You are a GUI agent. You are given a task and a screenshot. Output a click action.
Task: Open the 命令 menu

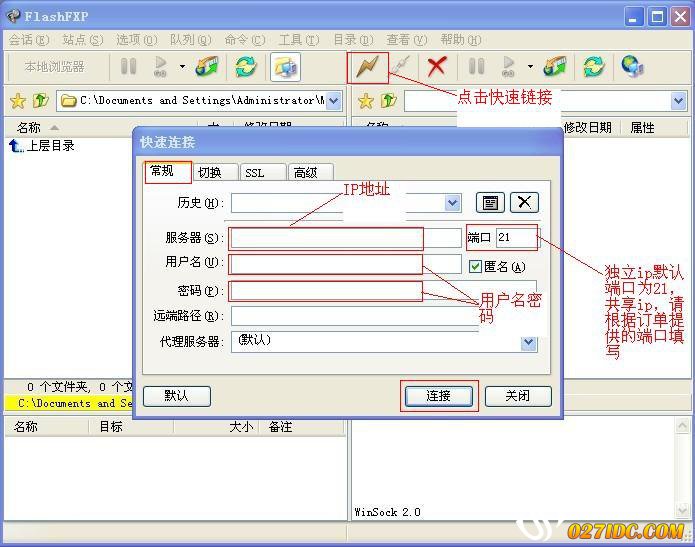click(245, 40)
